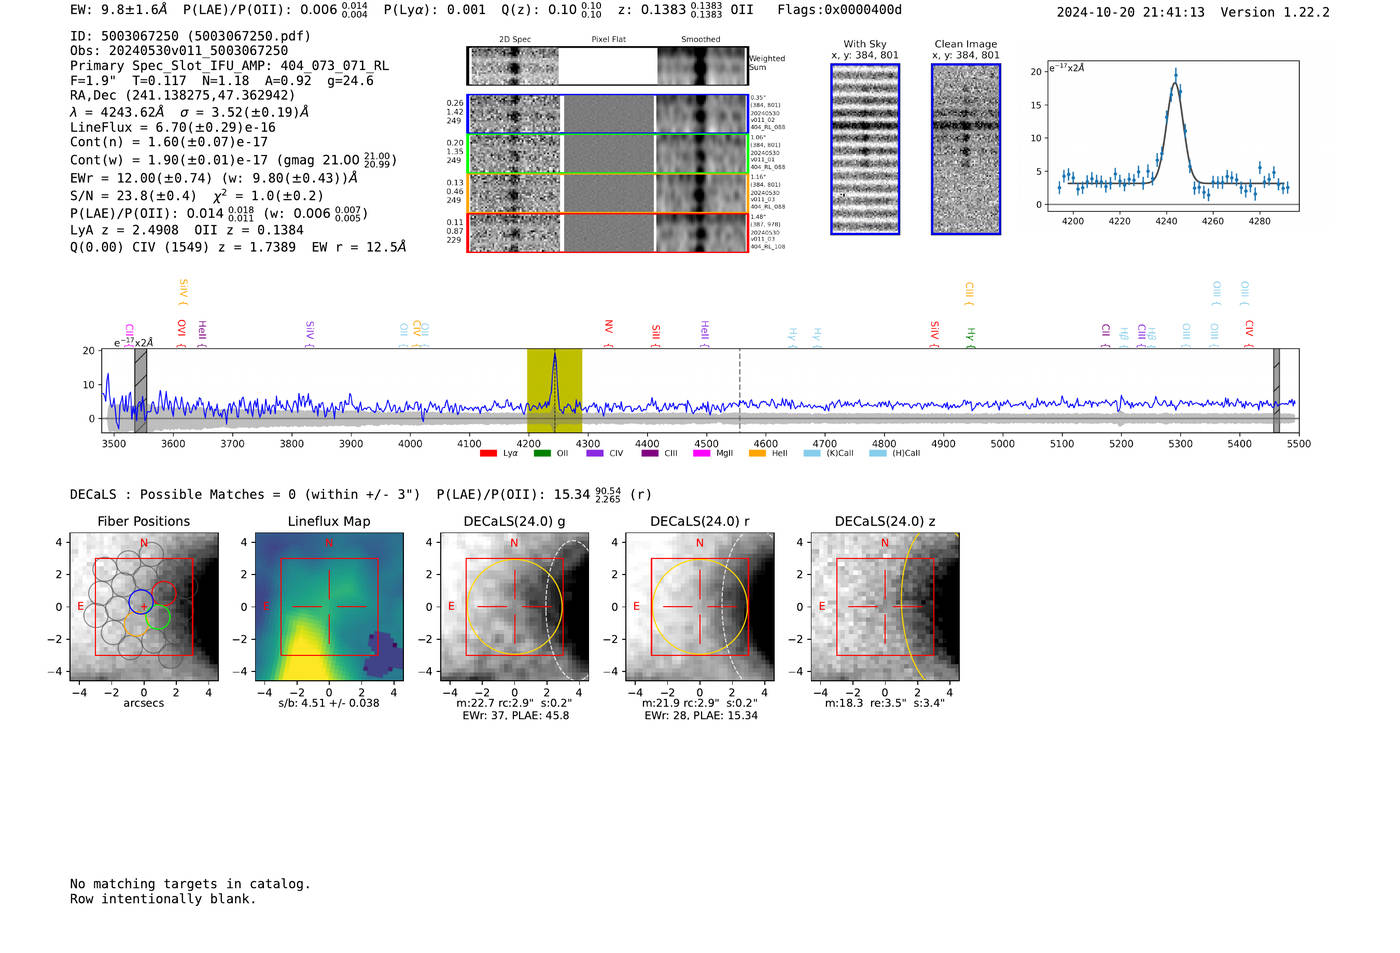Click the (K)CaII legend swatch
The image size is (1400, 953).
812,453
